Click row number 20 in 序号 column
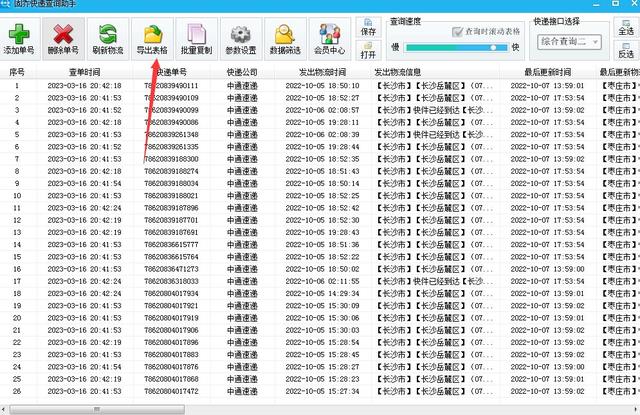The width and height of the screenshot is (640, 415). tap(17, 318)
